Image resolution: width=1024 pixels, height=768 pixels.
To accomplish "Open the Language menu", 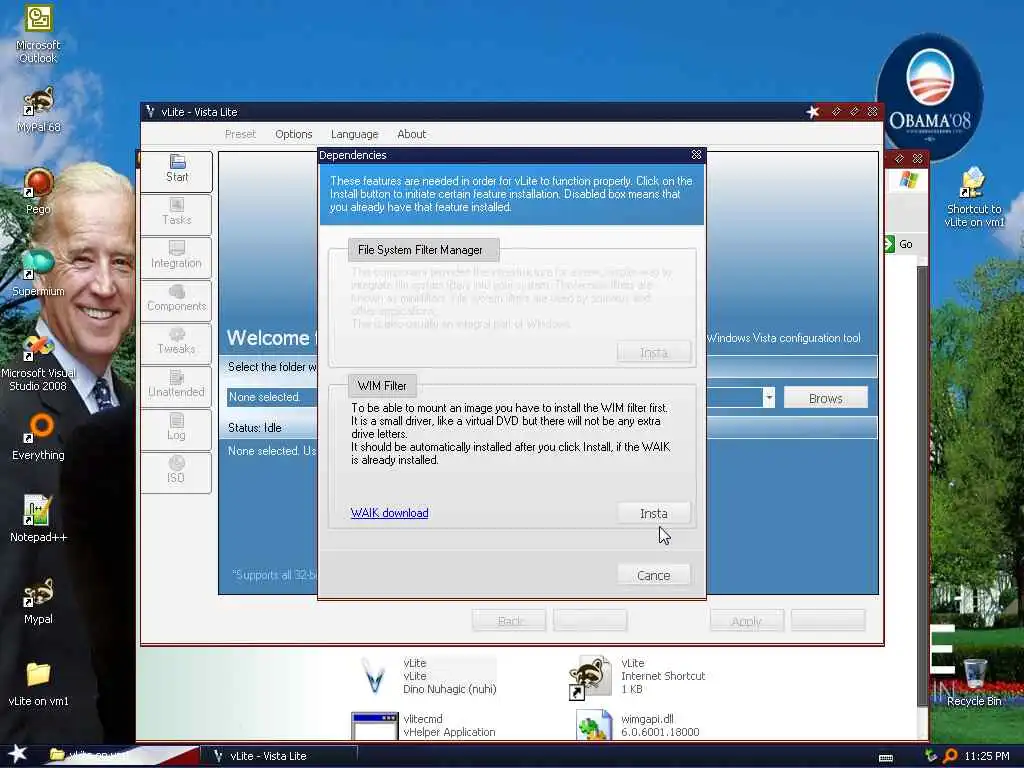I will click(355, 134).
